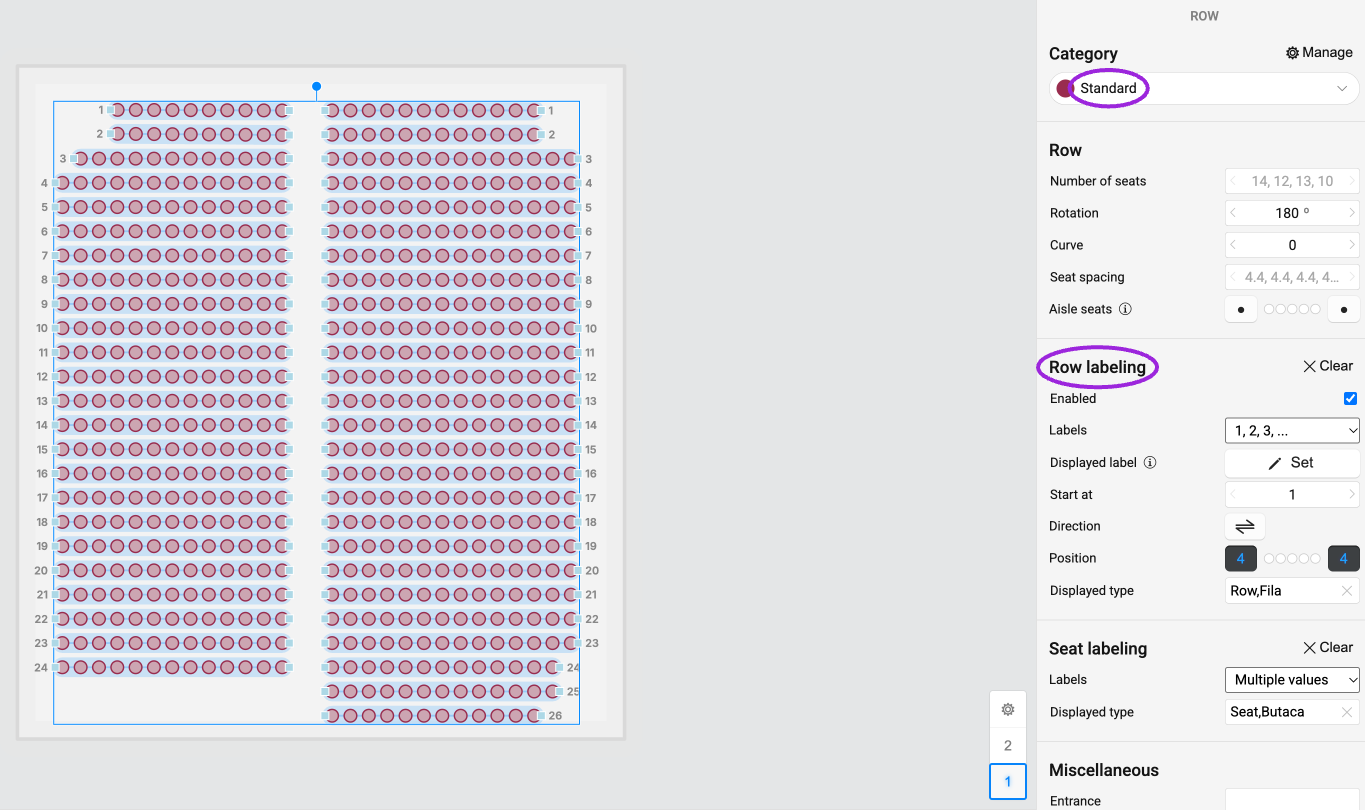Open the Manage categories gear

tap(1292, 53)
